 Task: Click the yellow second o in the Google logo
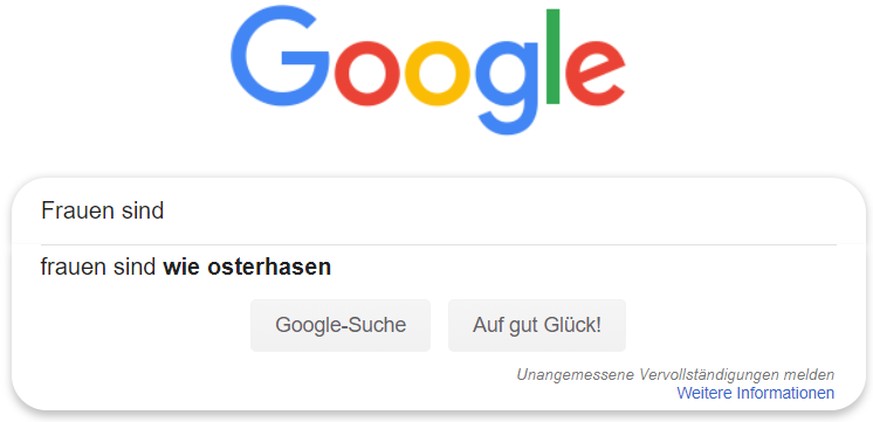coord(437,73)
